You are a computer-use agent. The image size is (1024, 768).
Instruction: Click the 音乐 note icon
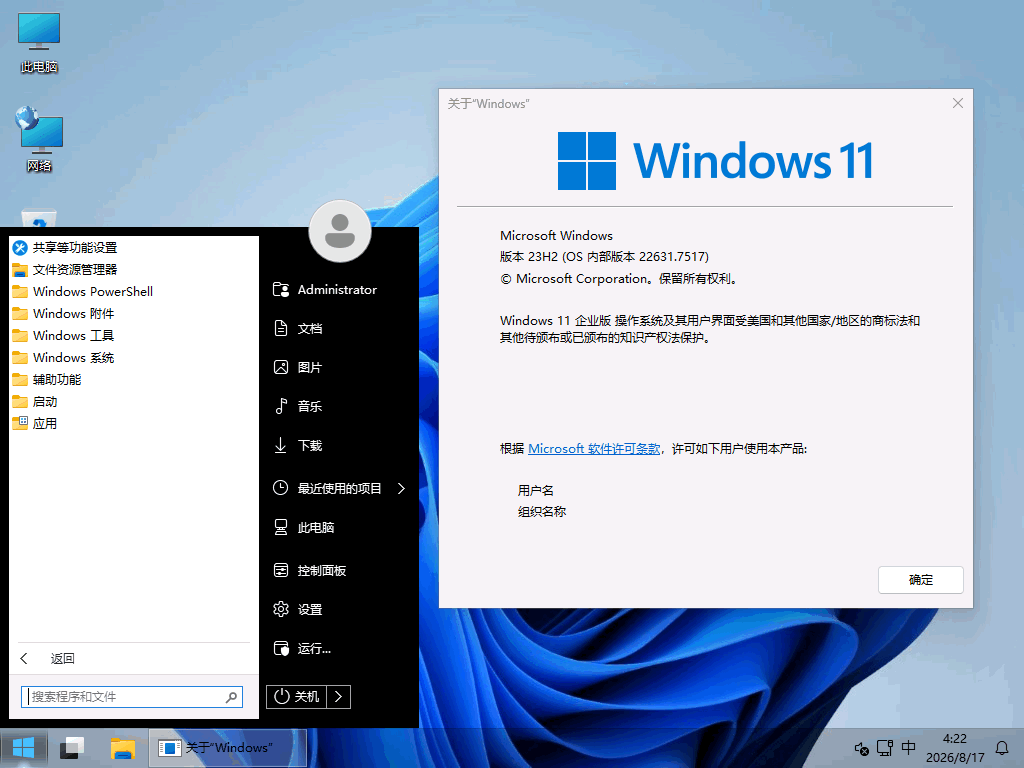coord(281,406)
